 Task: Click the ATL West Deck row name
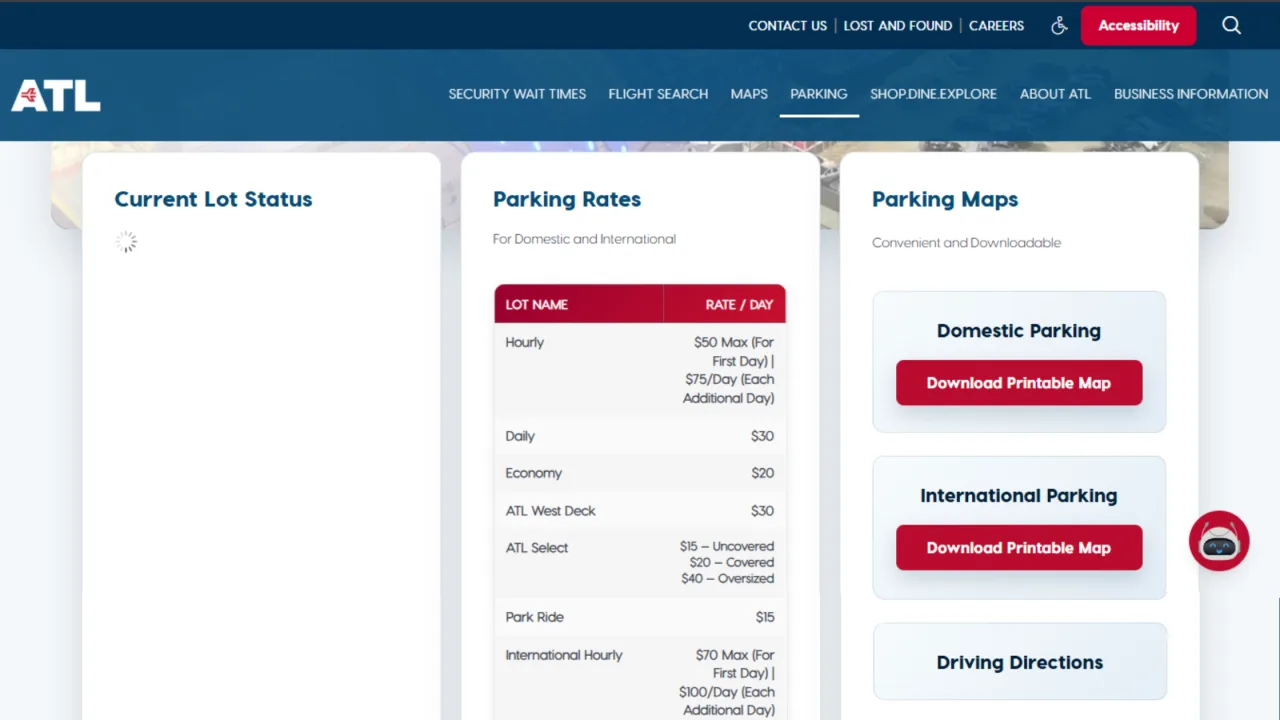(x=550, y=511)
